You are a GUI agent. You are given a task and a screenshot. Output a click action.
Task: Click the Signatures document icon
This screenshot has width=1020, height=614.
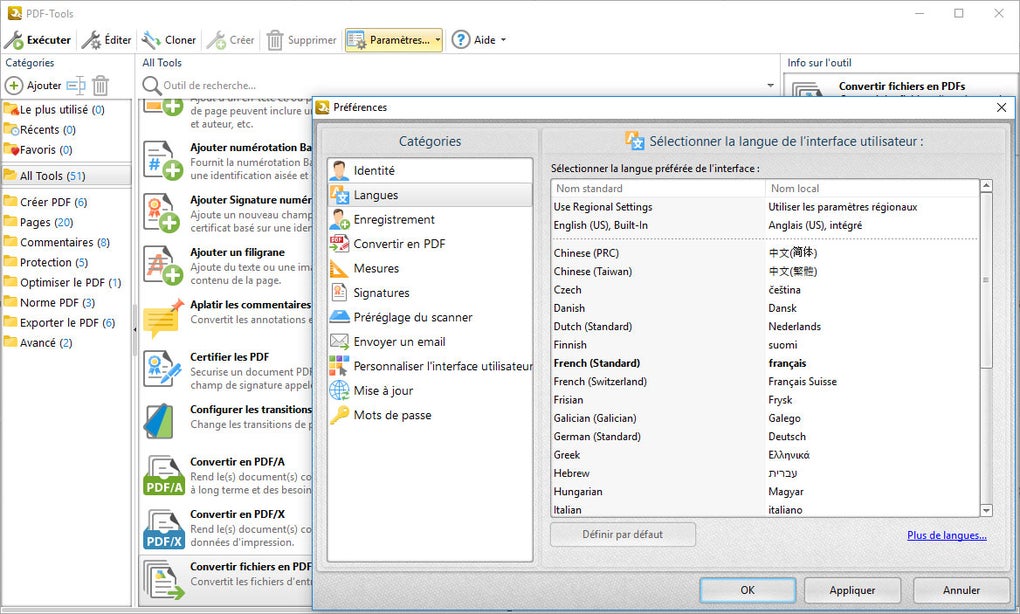[x=339, y=293]
